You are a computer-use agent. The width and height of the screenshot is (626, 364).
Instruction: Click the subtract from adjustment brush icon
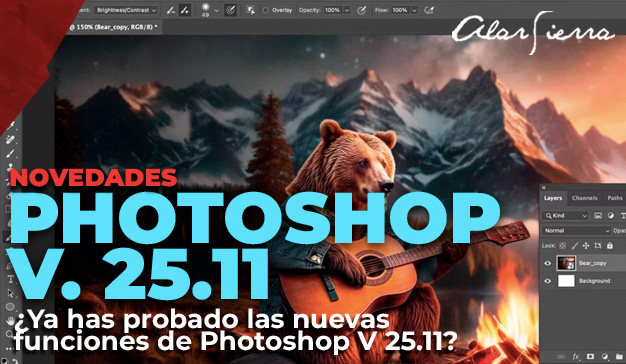[171, 10]
